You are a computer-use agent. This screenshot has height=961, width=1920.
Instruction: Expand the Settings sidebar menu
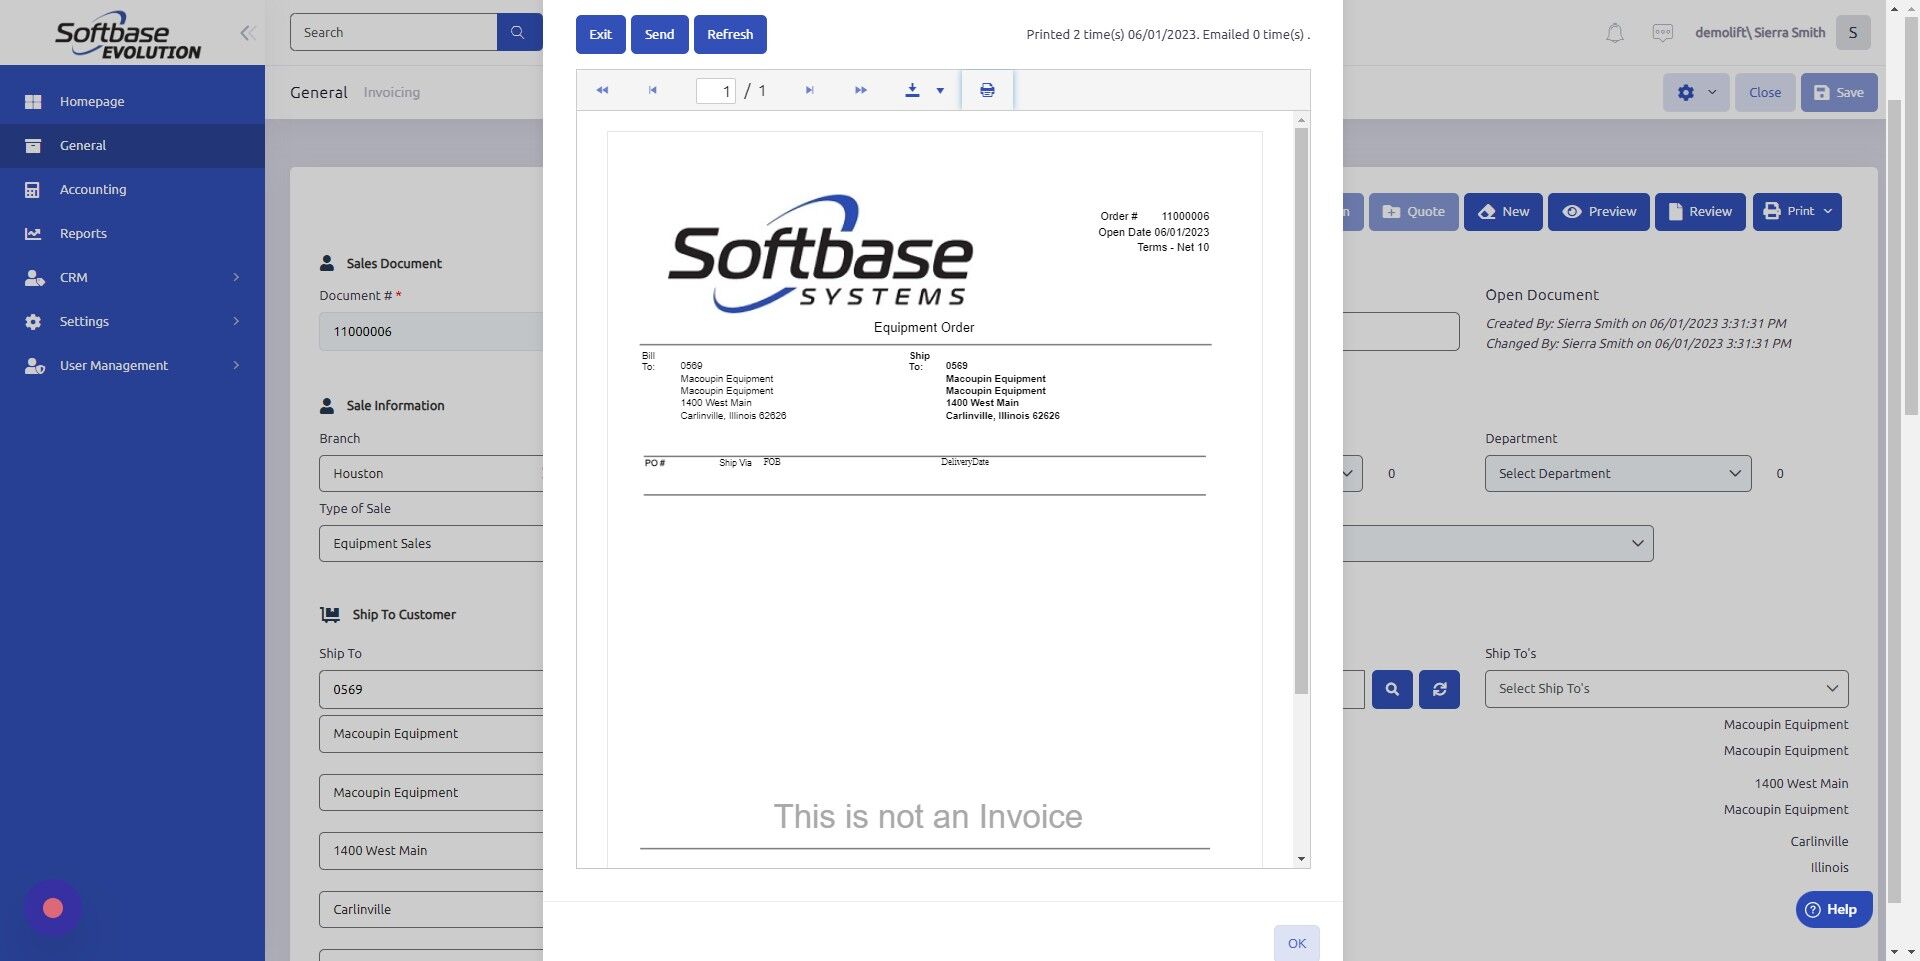[132, 321]
